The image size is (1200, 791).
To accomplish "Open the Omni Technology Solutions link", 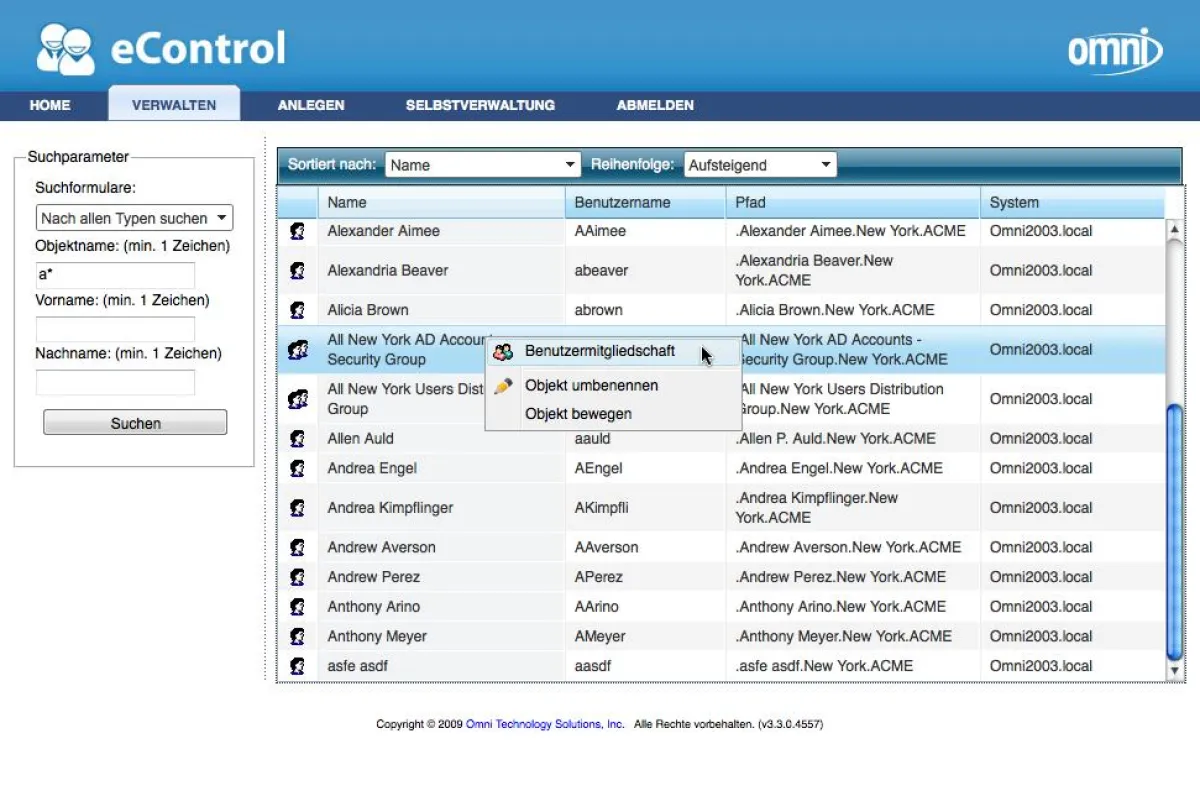I will 545,723.
